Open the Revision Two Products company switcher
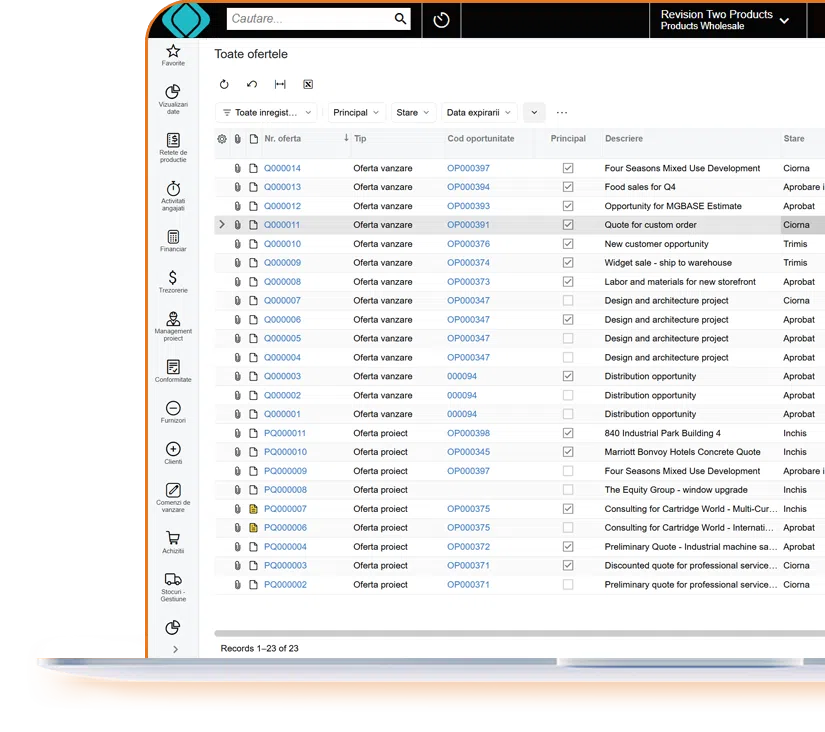This screenshot has height=732, width=825. (x=727, y=19)
